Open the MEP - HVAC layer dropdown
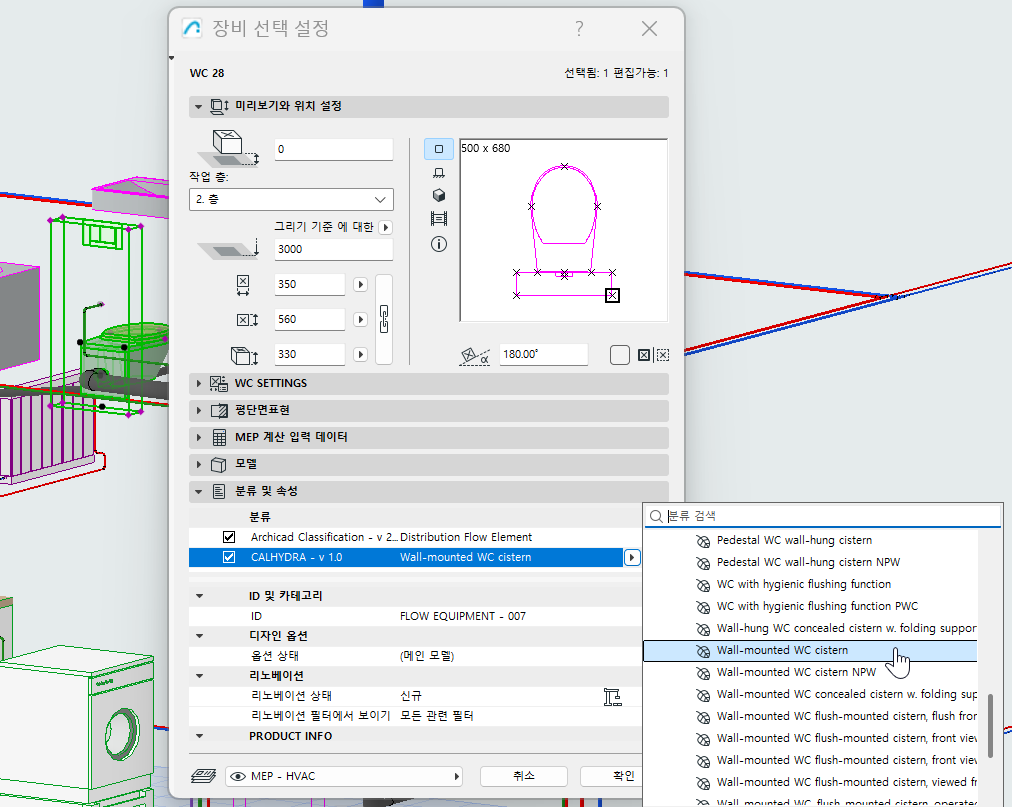Screen dimensions: 1012x807 [345, 776]
